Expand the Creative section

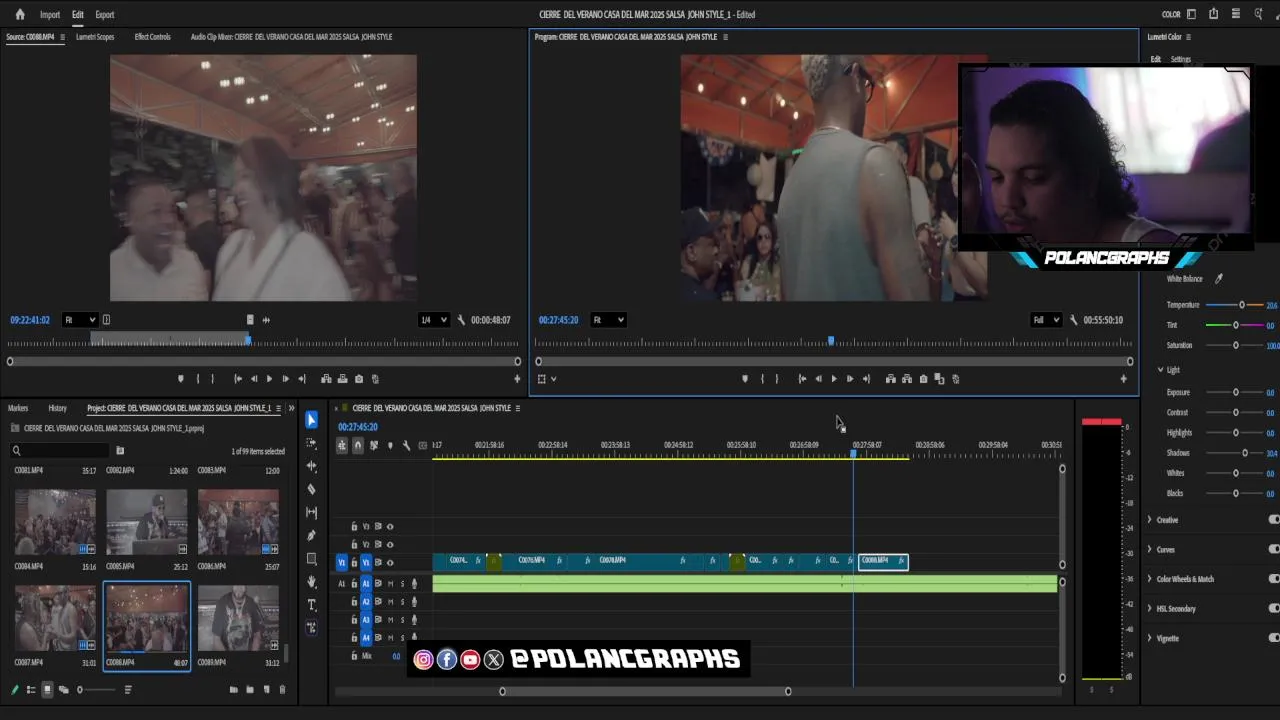click(1150, 520)
